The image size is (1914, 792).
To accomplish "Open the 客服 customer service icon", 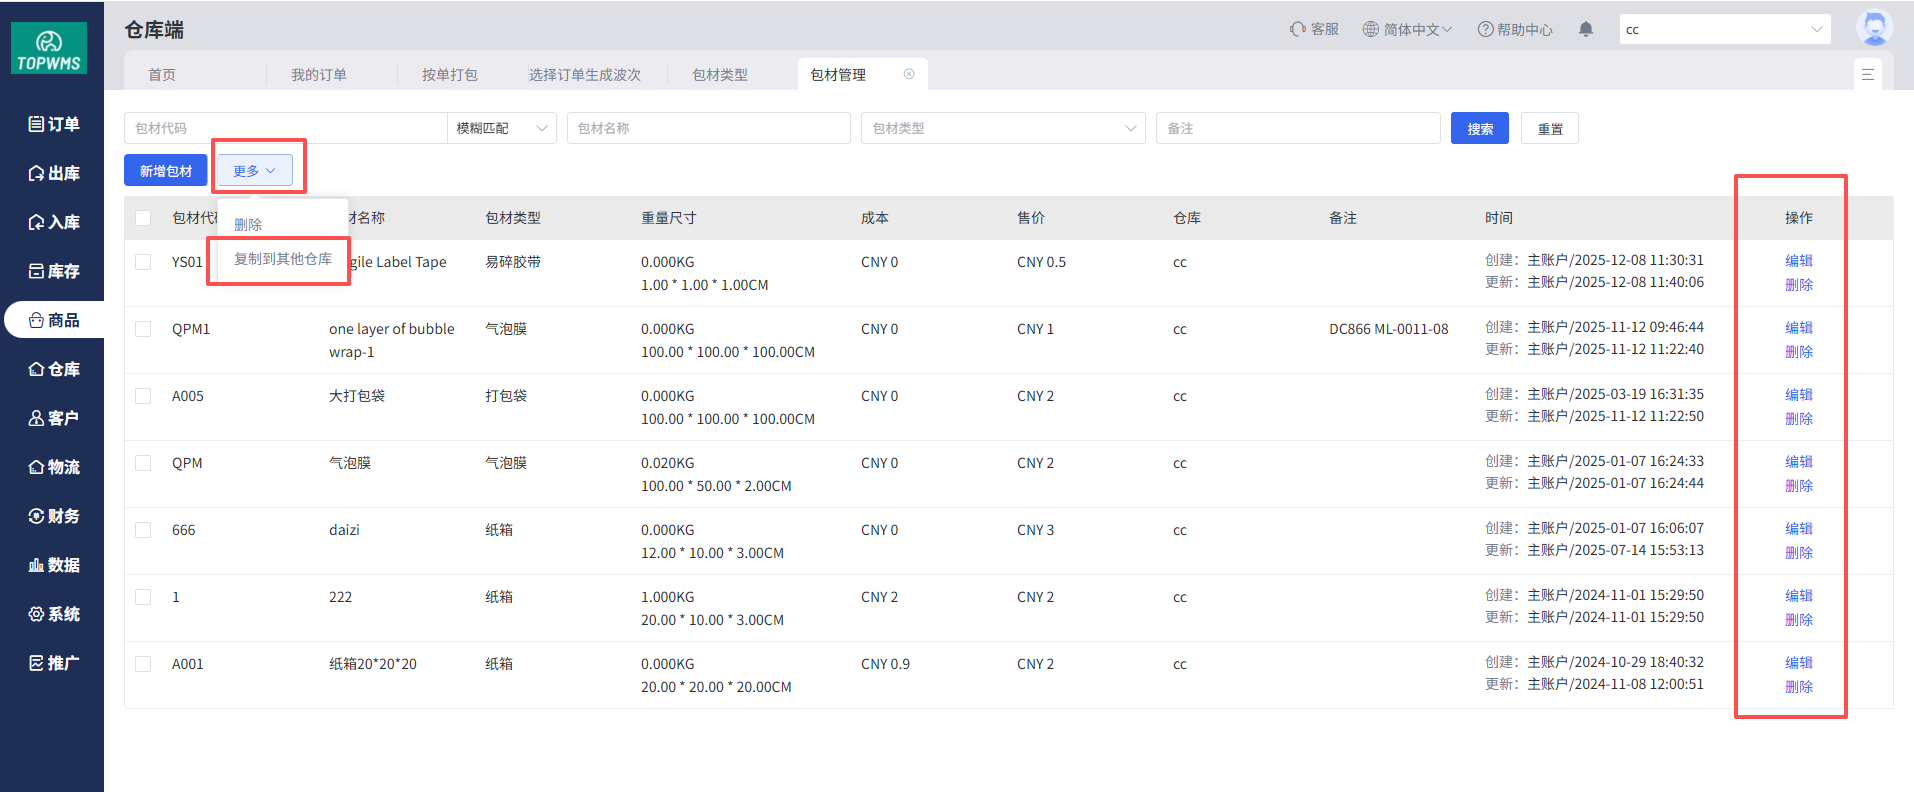I will tap(1314, 30).
